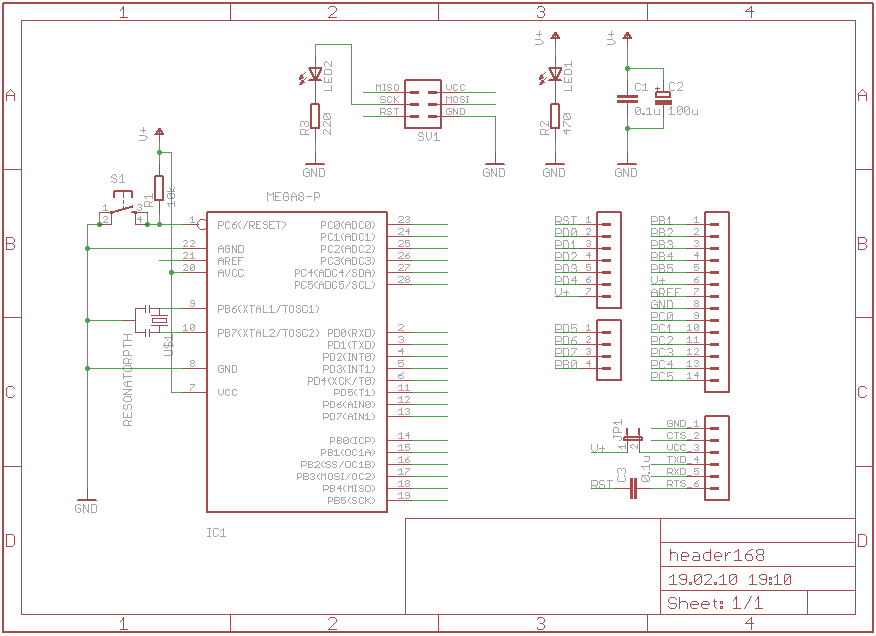Click the JP1 jumper symbol
Screen dimensions: 876x636
tap(632, 437)
